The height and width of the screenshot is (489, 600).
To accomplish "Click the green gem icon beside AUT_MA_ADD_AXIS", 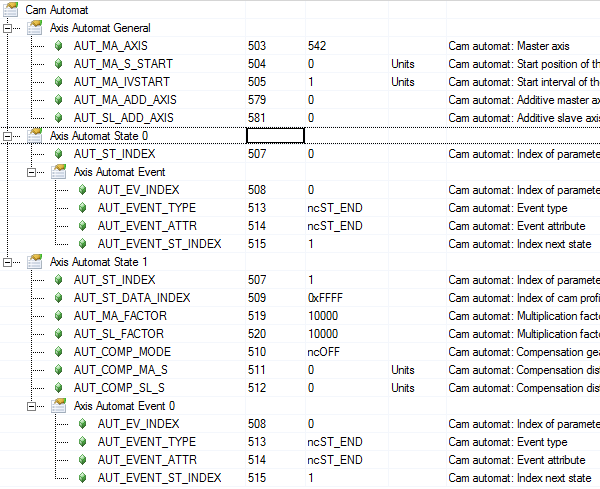I will click(x=59, y=99).
